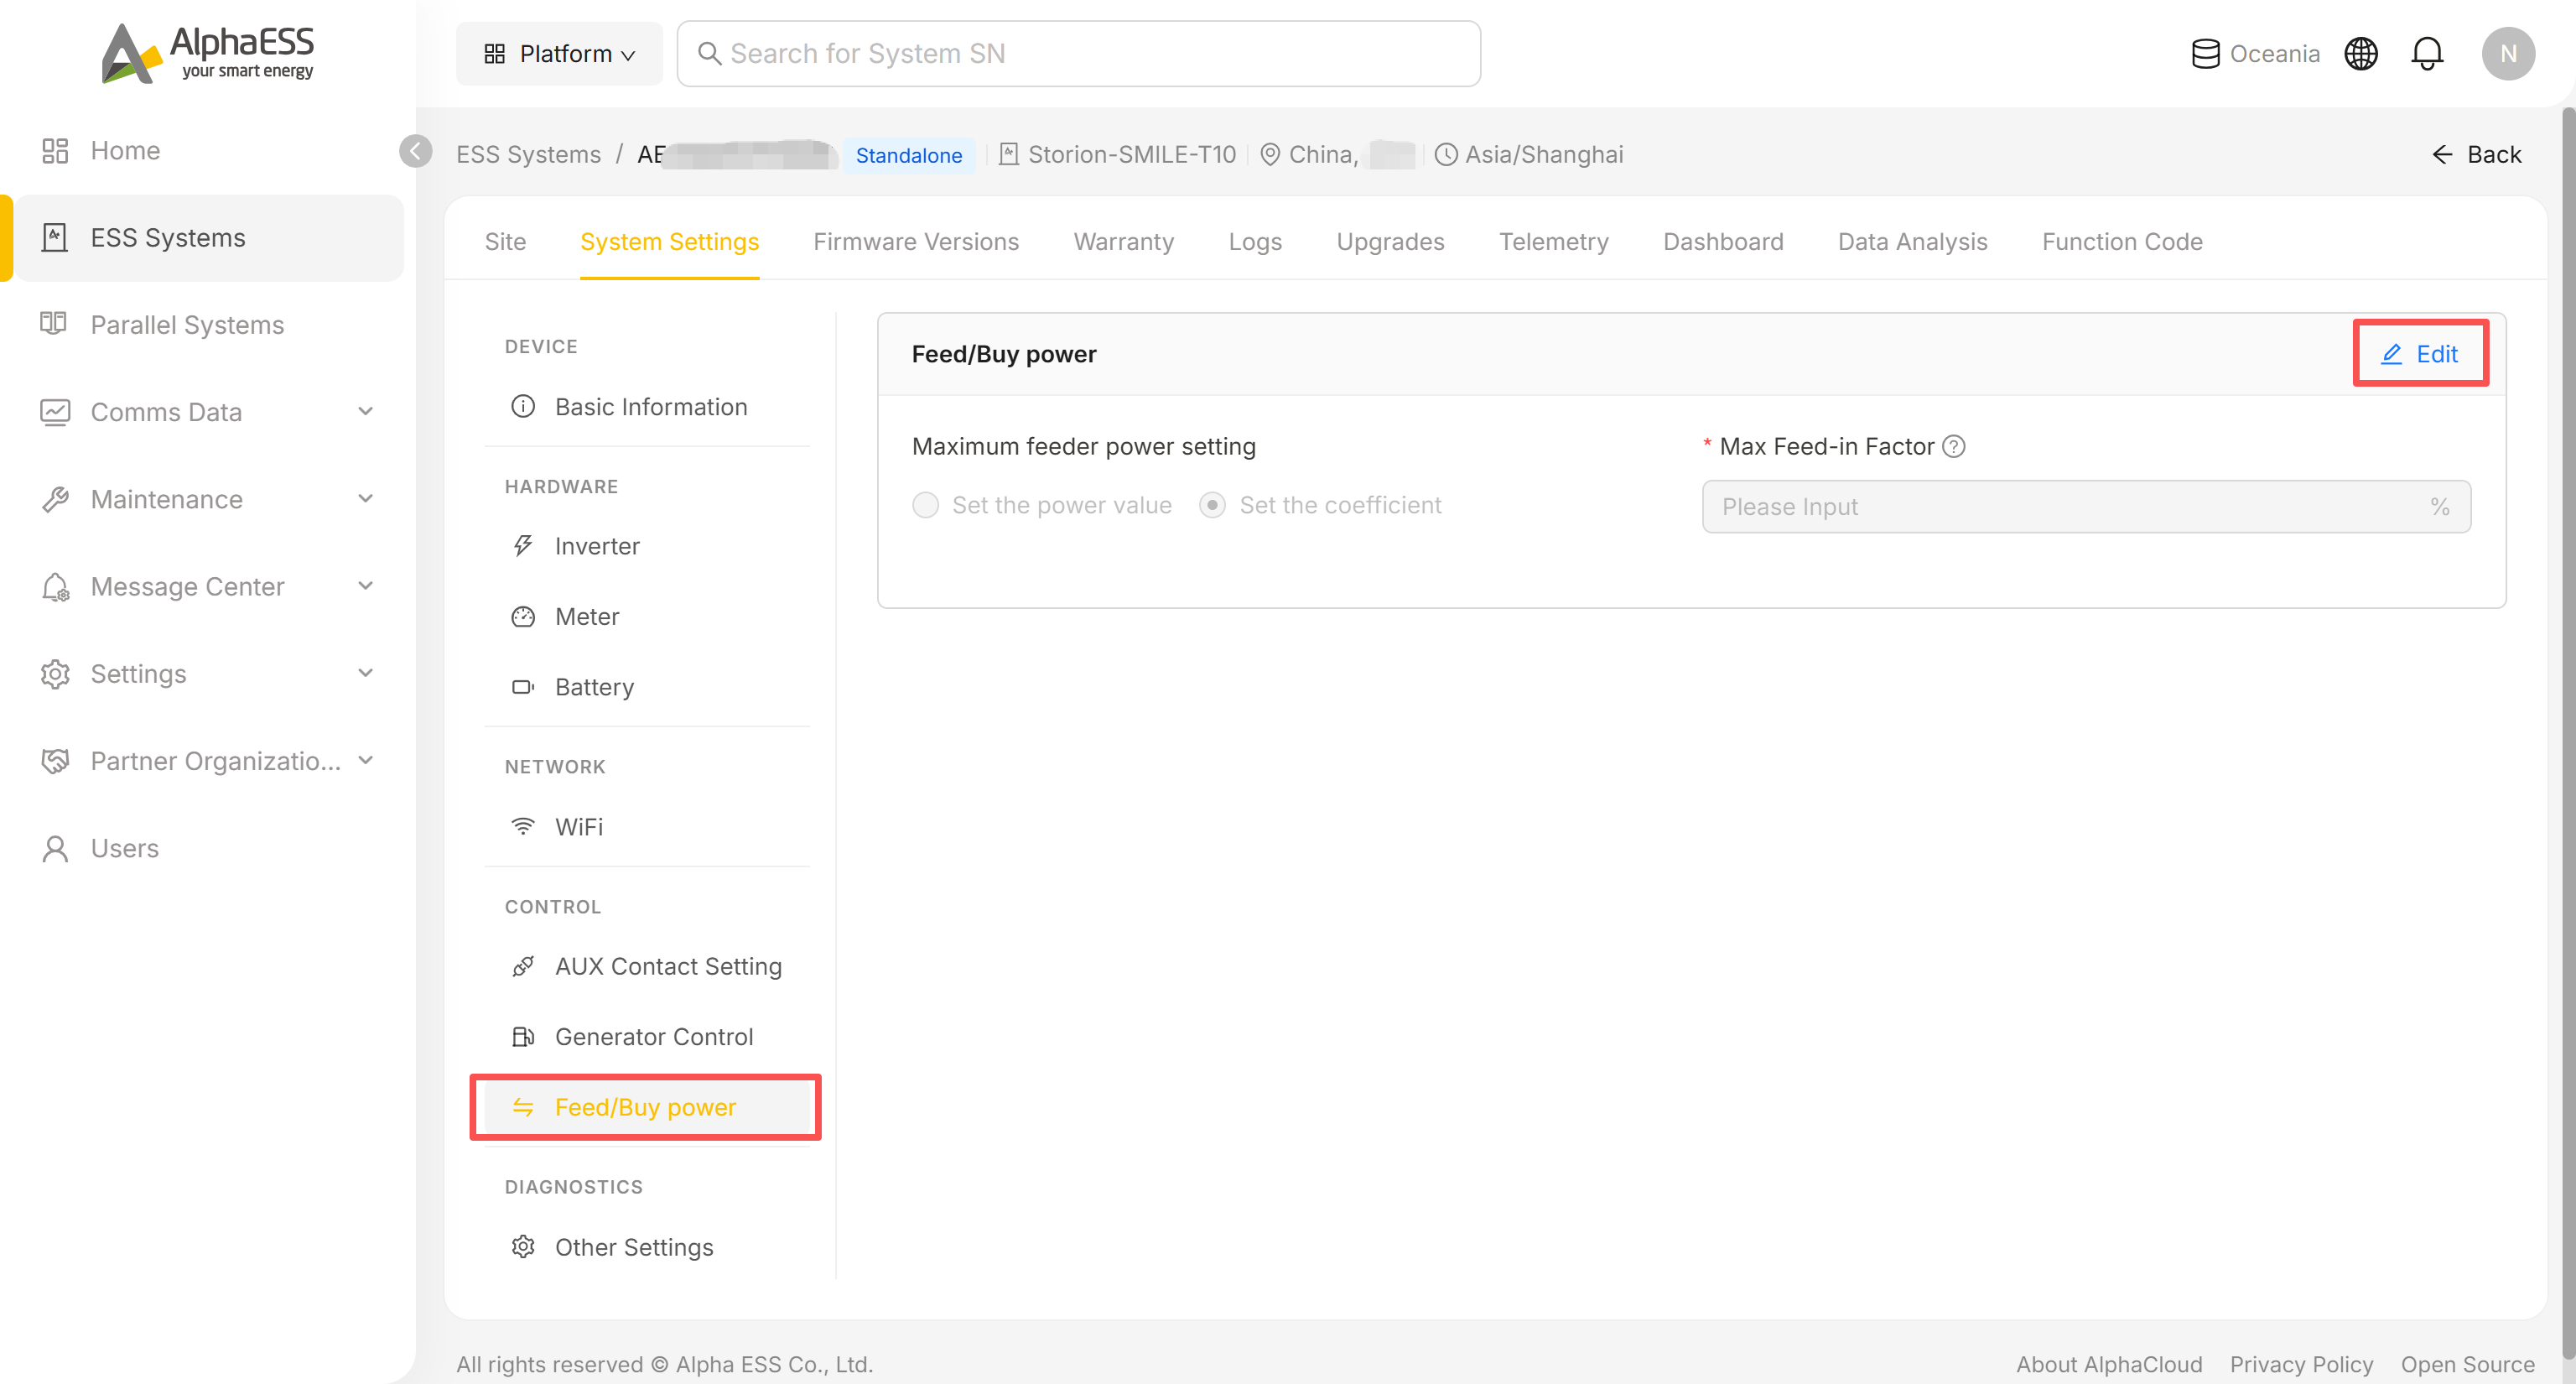Open the About AlphaCloud link
This screenshot has width=2576, height=1384.
(2108, 1364)
